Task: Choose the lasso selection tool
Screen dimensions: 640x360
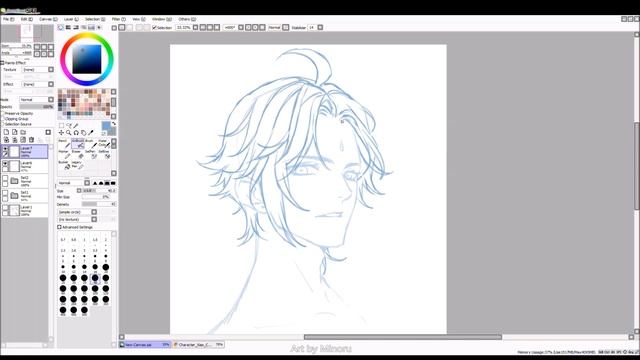Action: 69,126
